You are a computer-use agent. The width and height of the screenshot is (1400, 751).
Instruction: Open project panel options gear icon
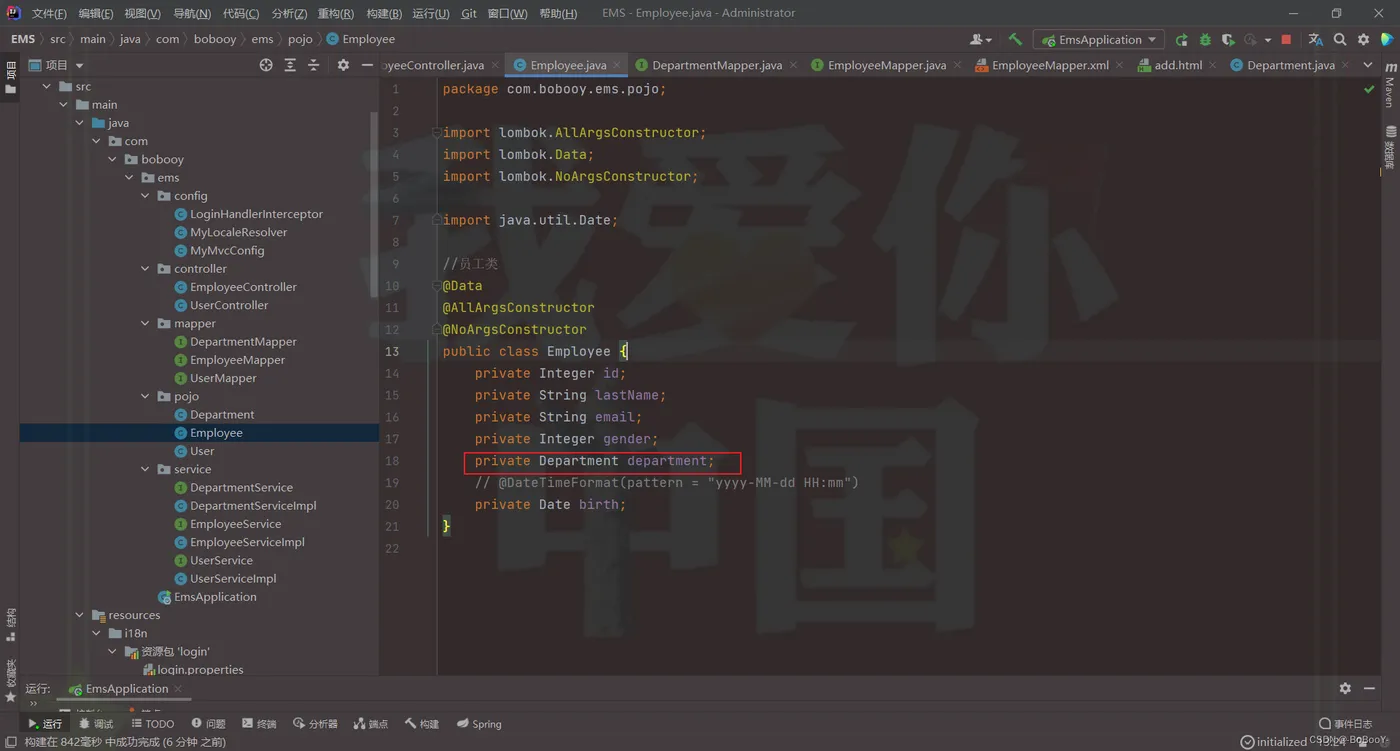tap(343, 65)
